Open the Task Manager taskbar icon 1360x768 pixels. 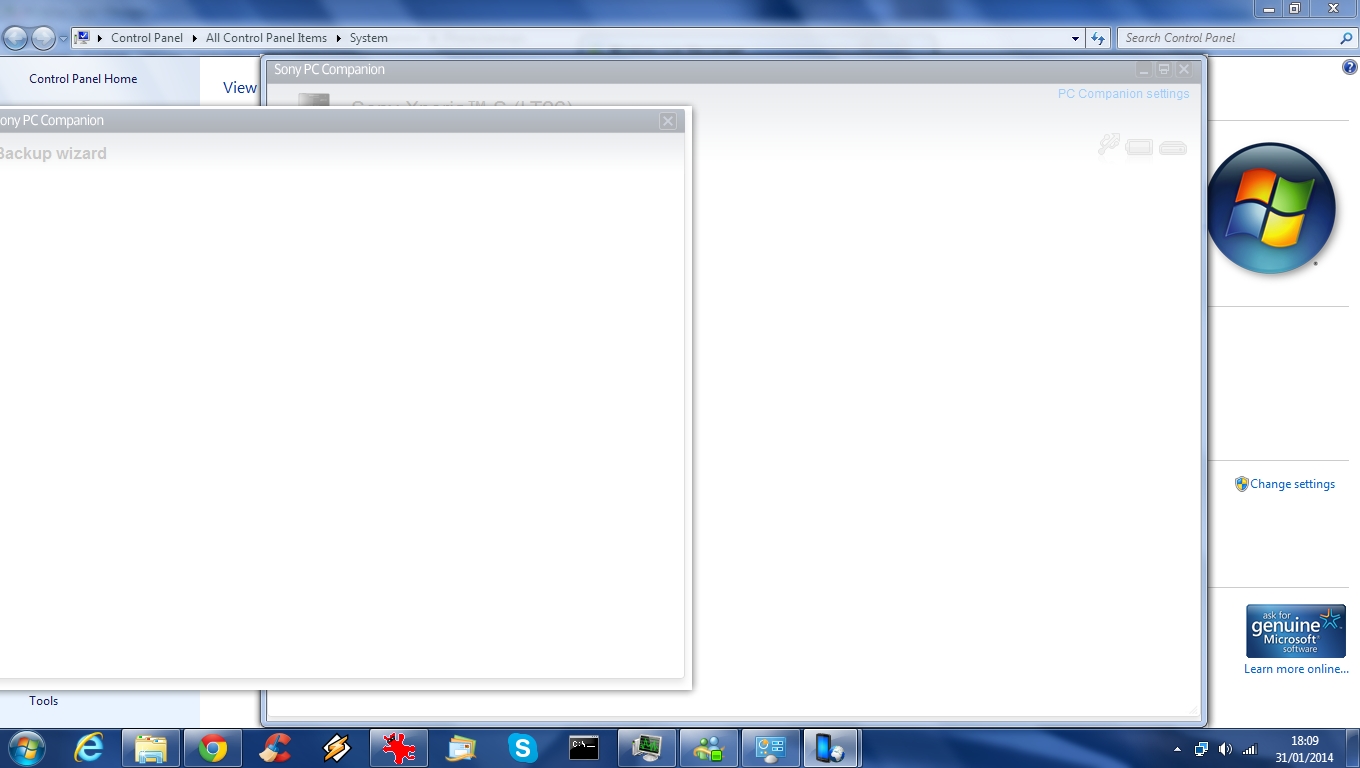(x=647, y=748)
